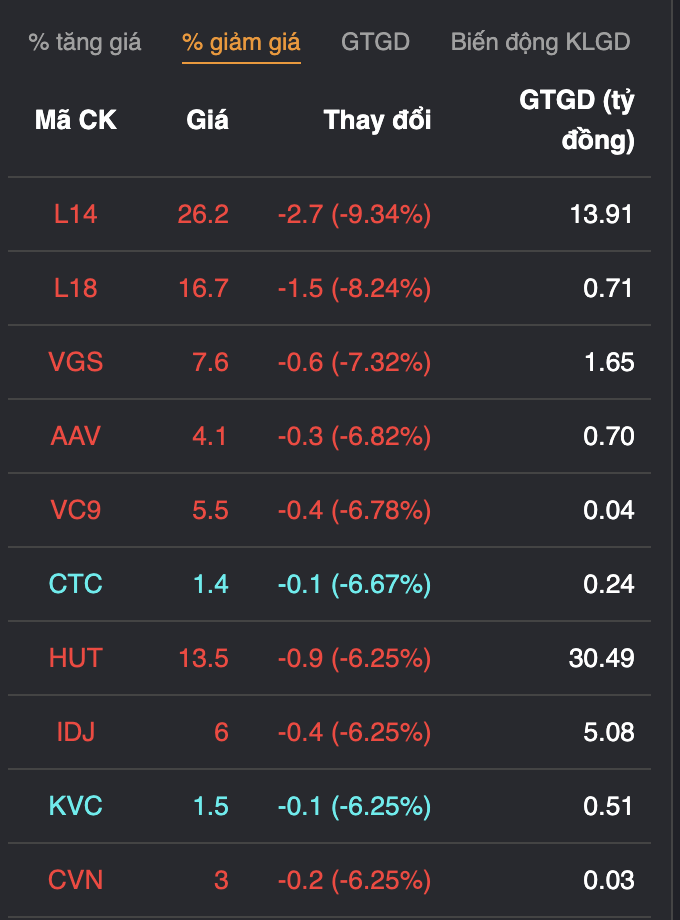
Task: Click the IDJ ticker symbol
Action: pos(76,732)
